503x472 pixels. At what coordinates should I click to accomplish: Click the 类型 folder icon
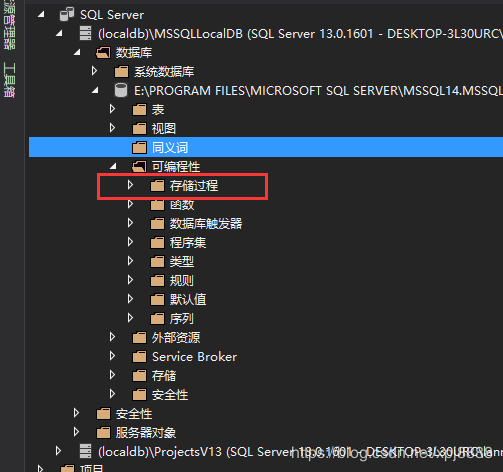pyautogui.click(x=157, y=261)
